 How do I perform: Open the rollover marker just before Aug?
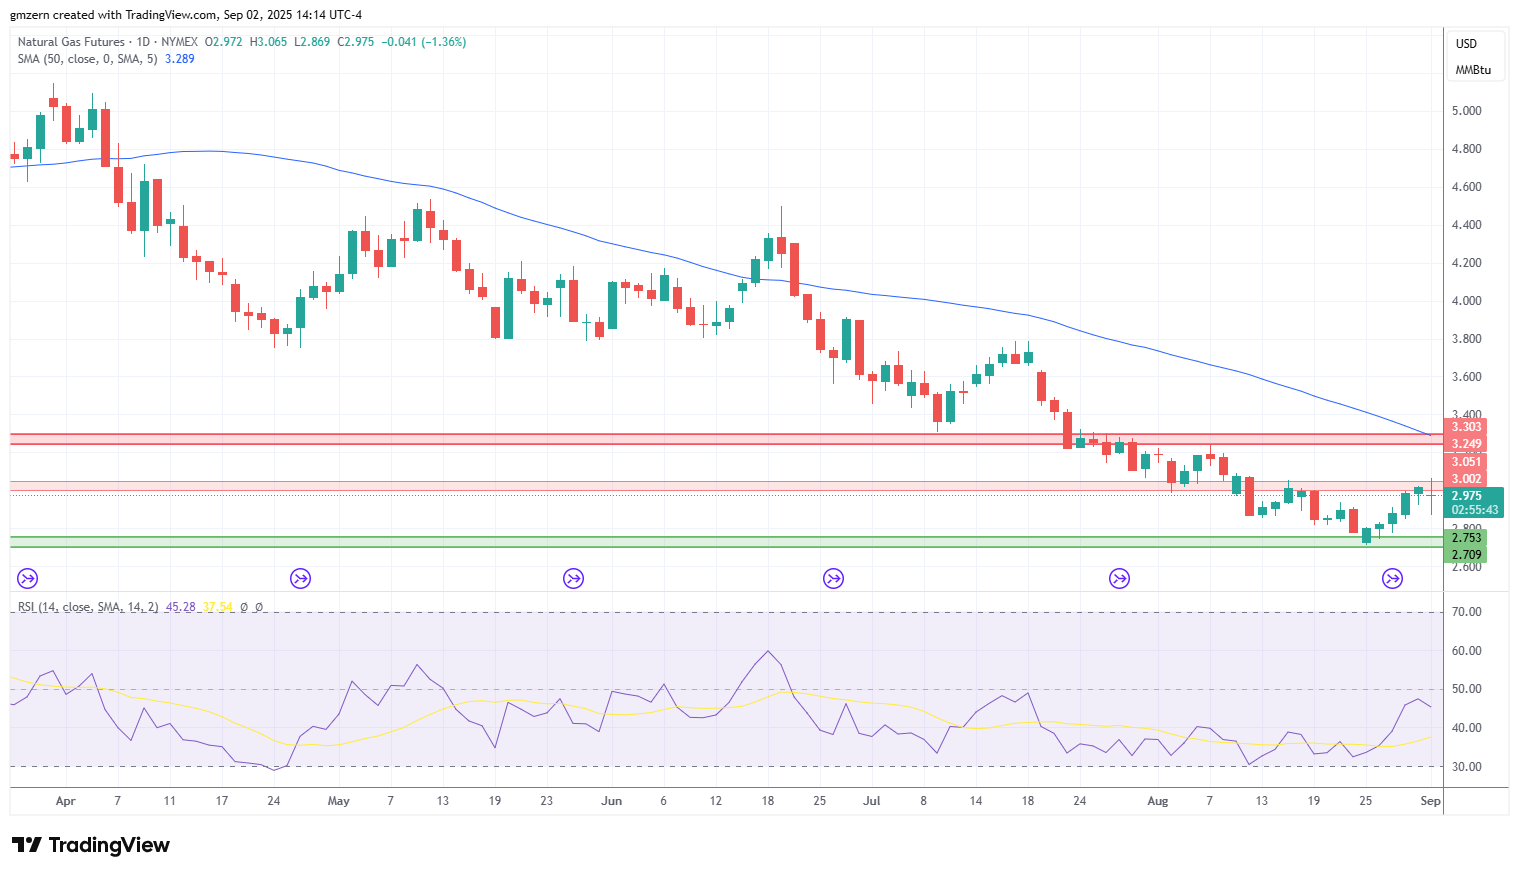[1120, 578]
